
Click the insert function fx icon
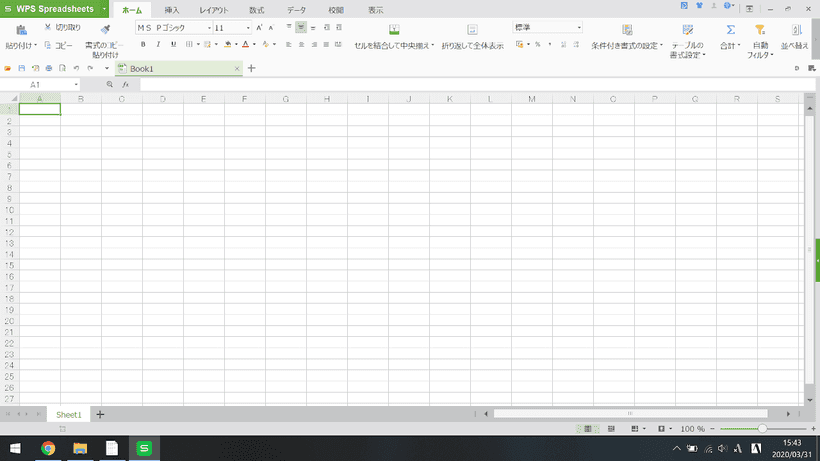(x=126, y=85)
